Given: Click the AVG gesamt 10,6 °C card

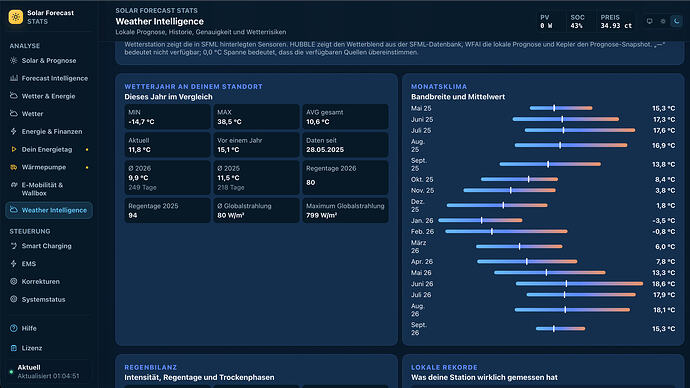Looking at the screenshot, I should (345, 117).
